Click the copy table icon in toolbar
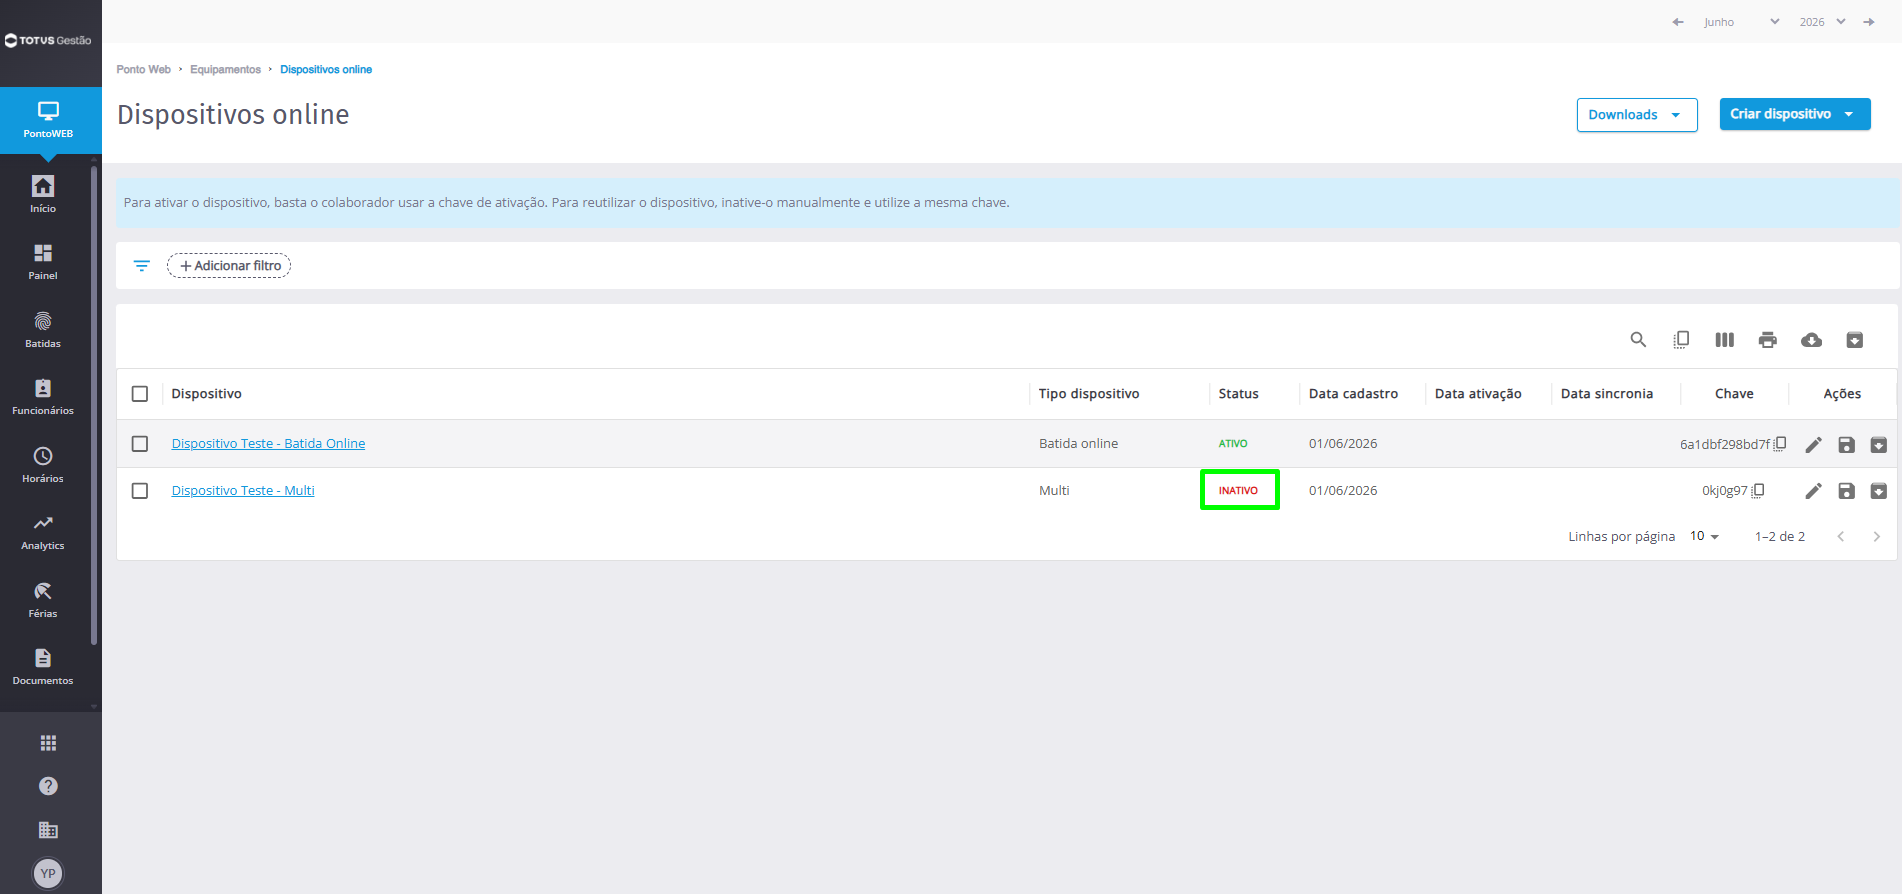This screenshot has width=1902, height=894. coord(1681,340)
